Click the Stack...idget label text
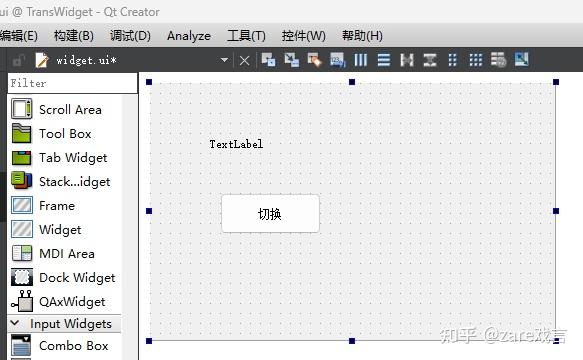Viewport: 583px width, 360px height. (74, 182)
